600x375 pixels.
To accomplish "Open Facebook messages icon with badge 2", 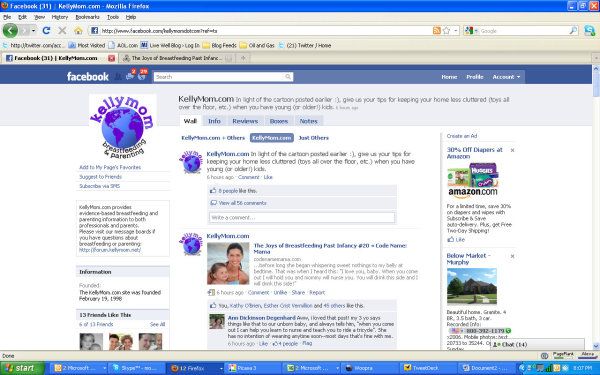I will tap(130, 76).
